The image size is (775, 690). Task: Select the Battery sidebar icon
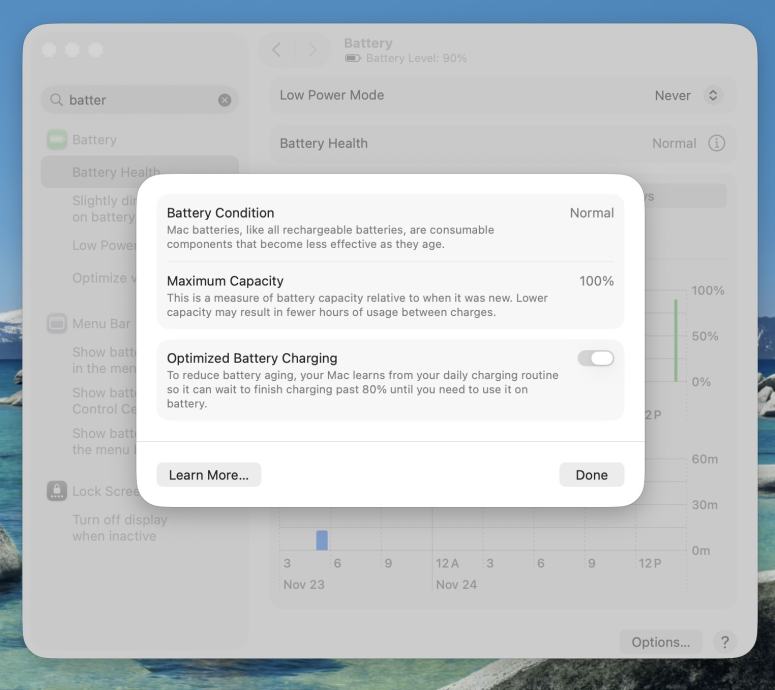tap(57, 140)
